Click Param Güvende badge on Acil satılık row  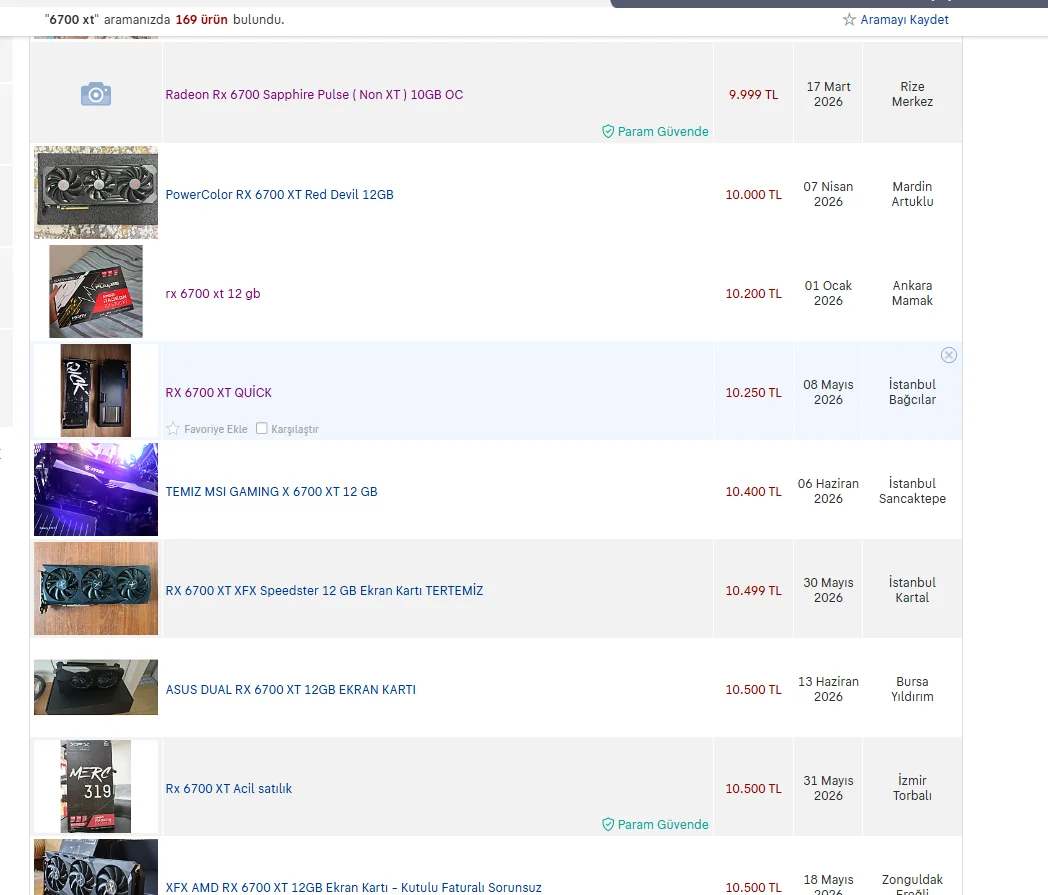click(655, 824)
